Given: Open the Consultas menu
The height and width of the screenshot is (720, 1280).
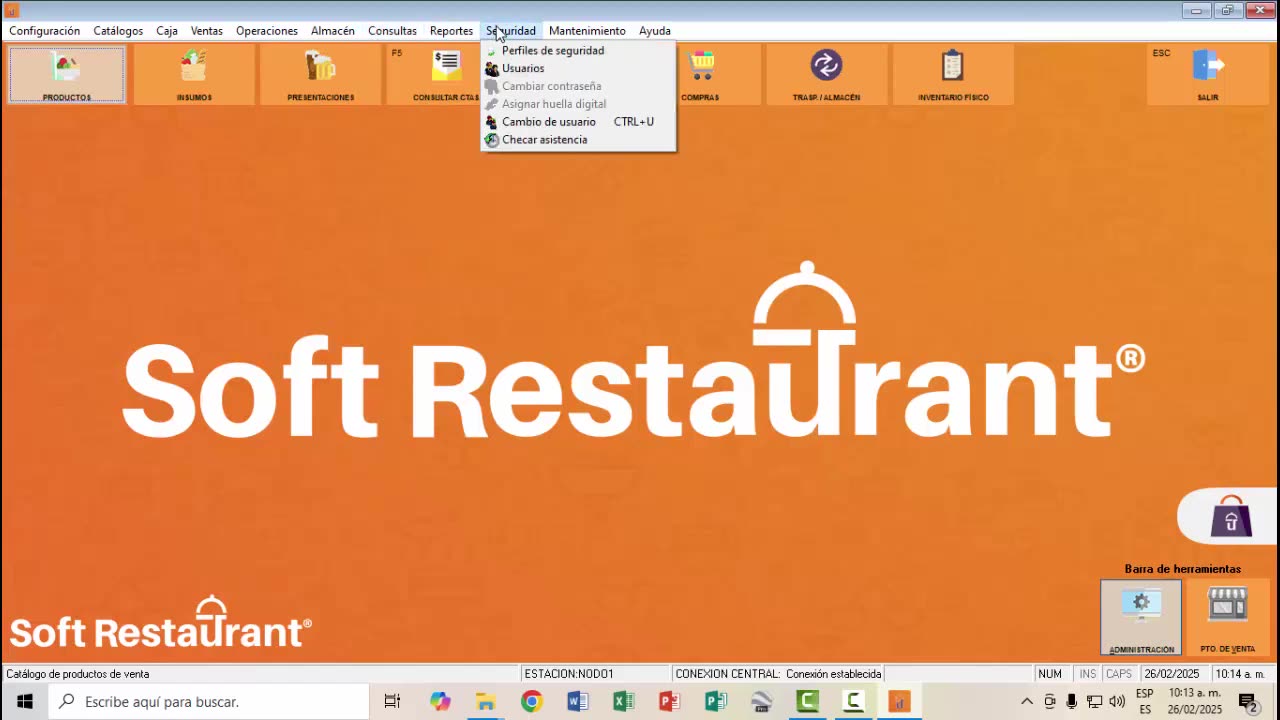Looking at the screenshot, I should tap(392, 31).
